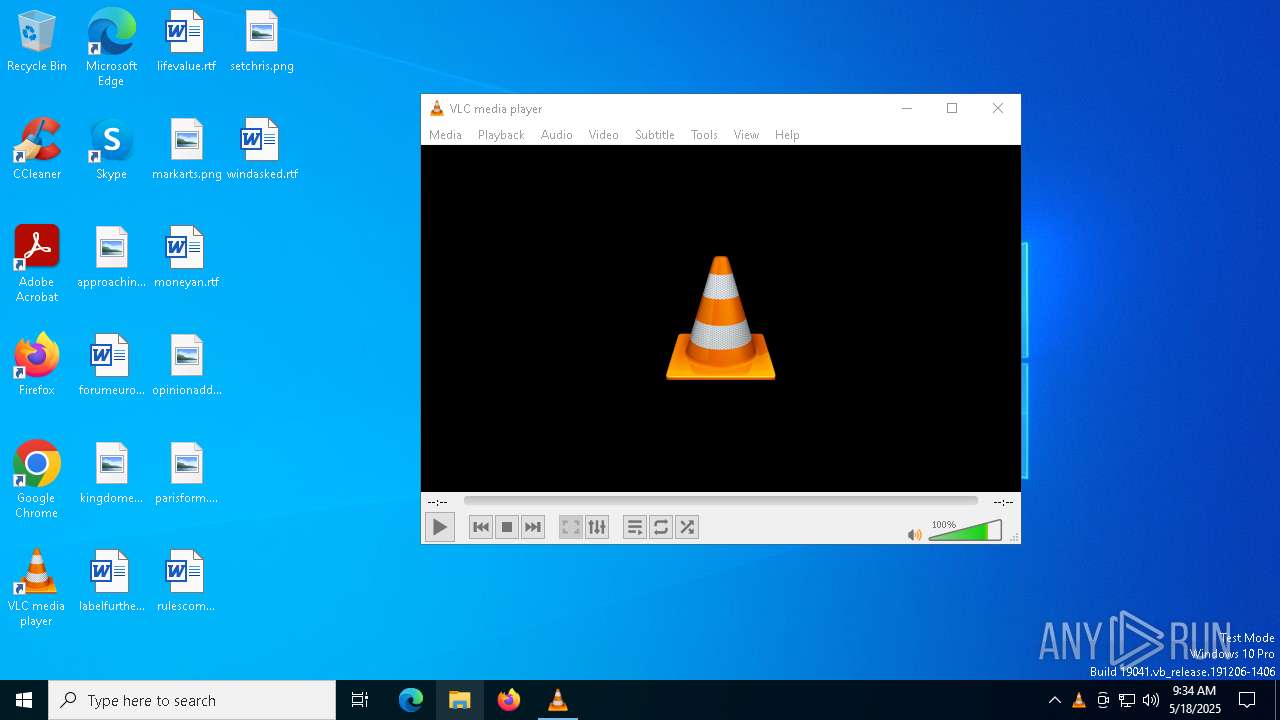Open the notification center

[1247, 700]
